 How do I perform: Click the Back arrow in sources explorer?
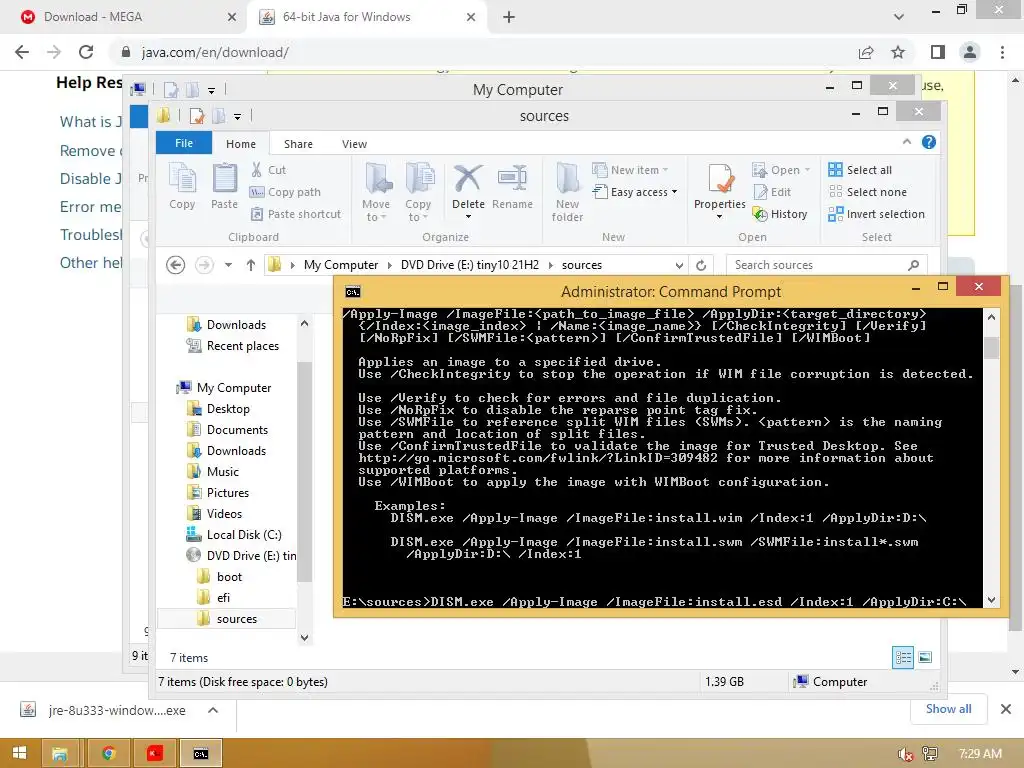176,264
